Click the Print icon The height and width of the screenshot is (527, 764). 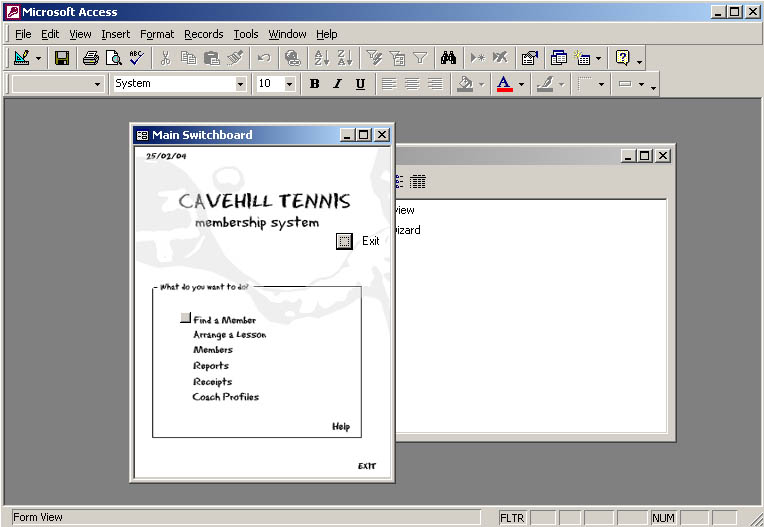[x=91, y=58]
